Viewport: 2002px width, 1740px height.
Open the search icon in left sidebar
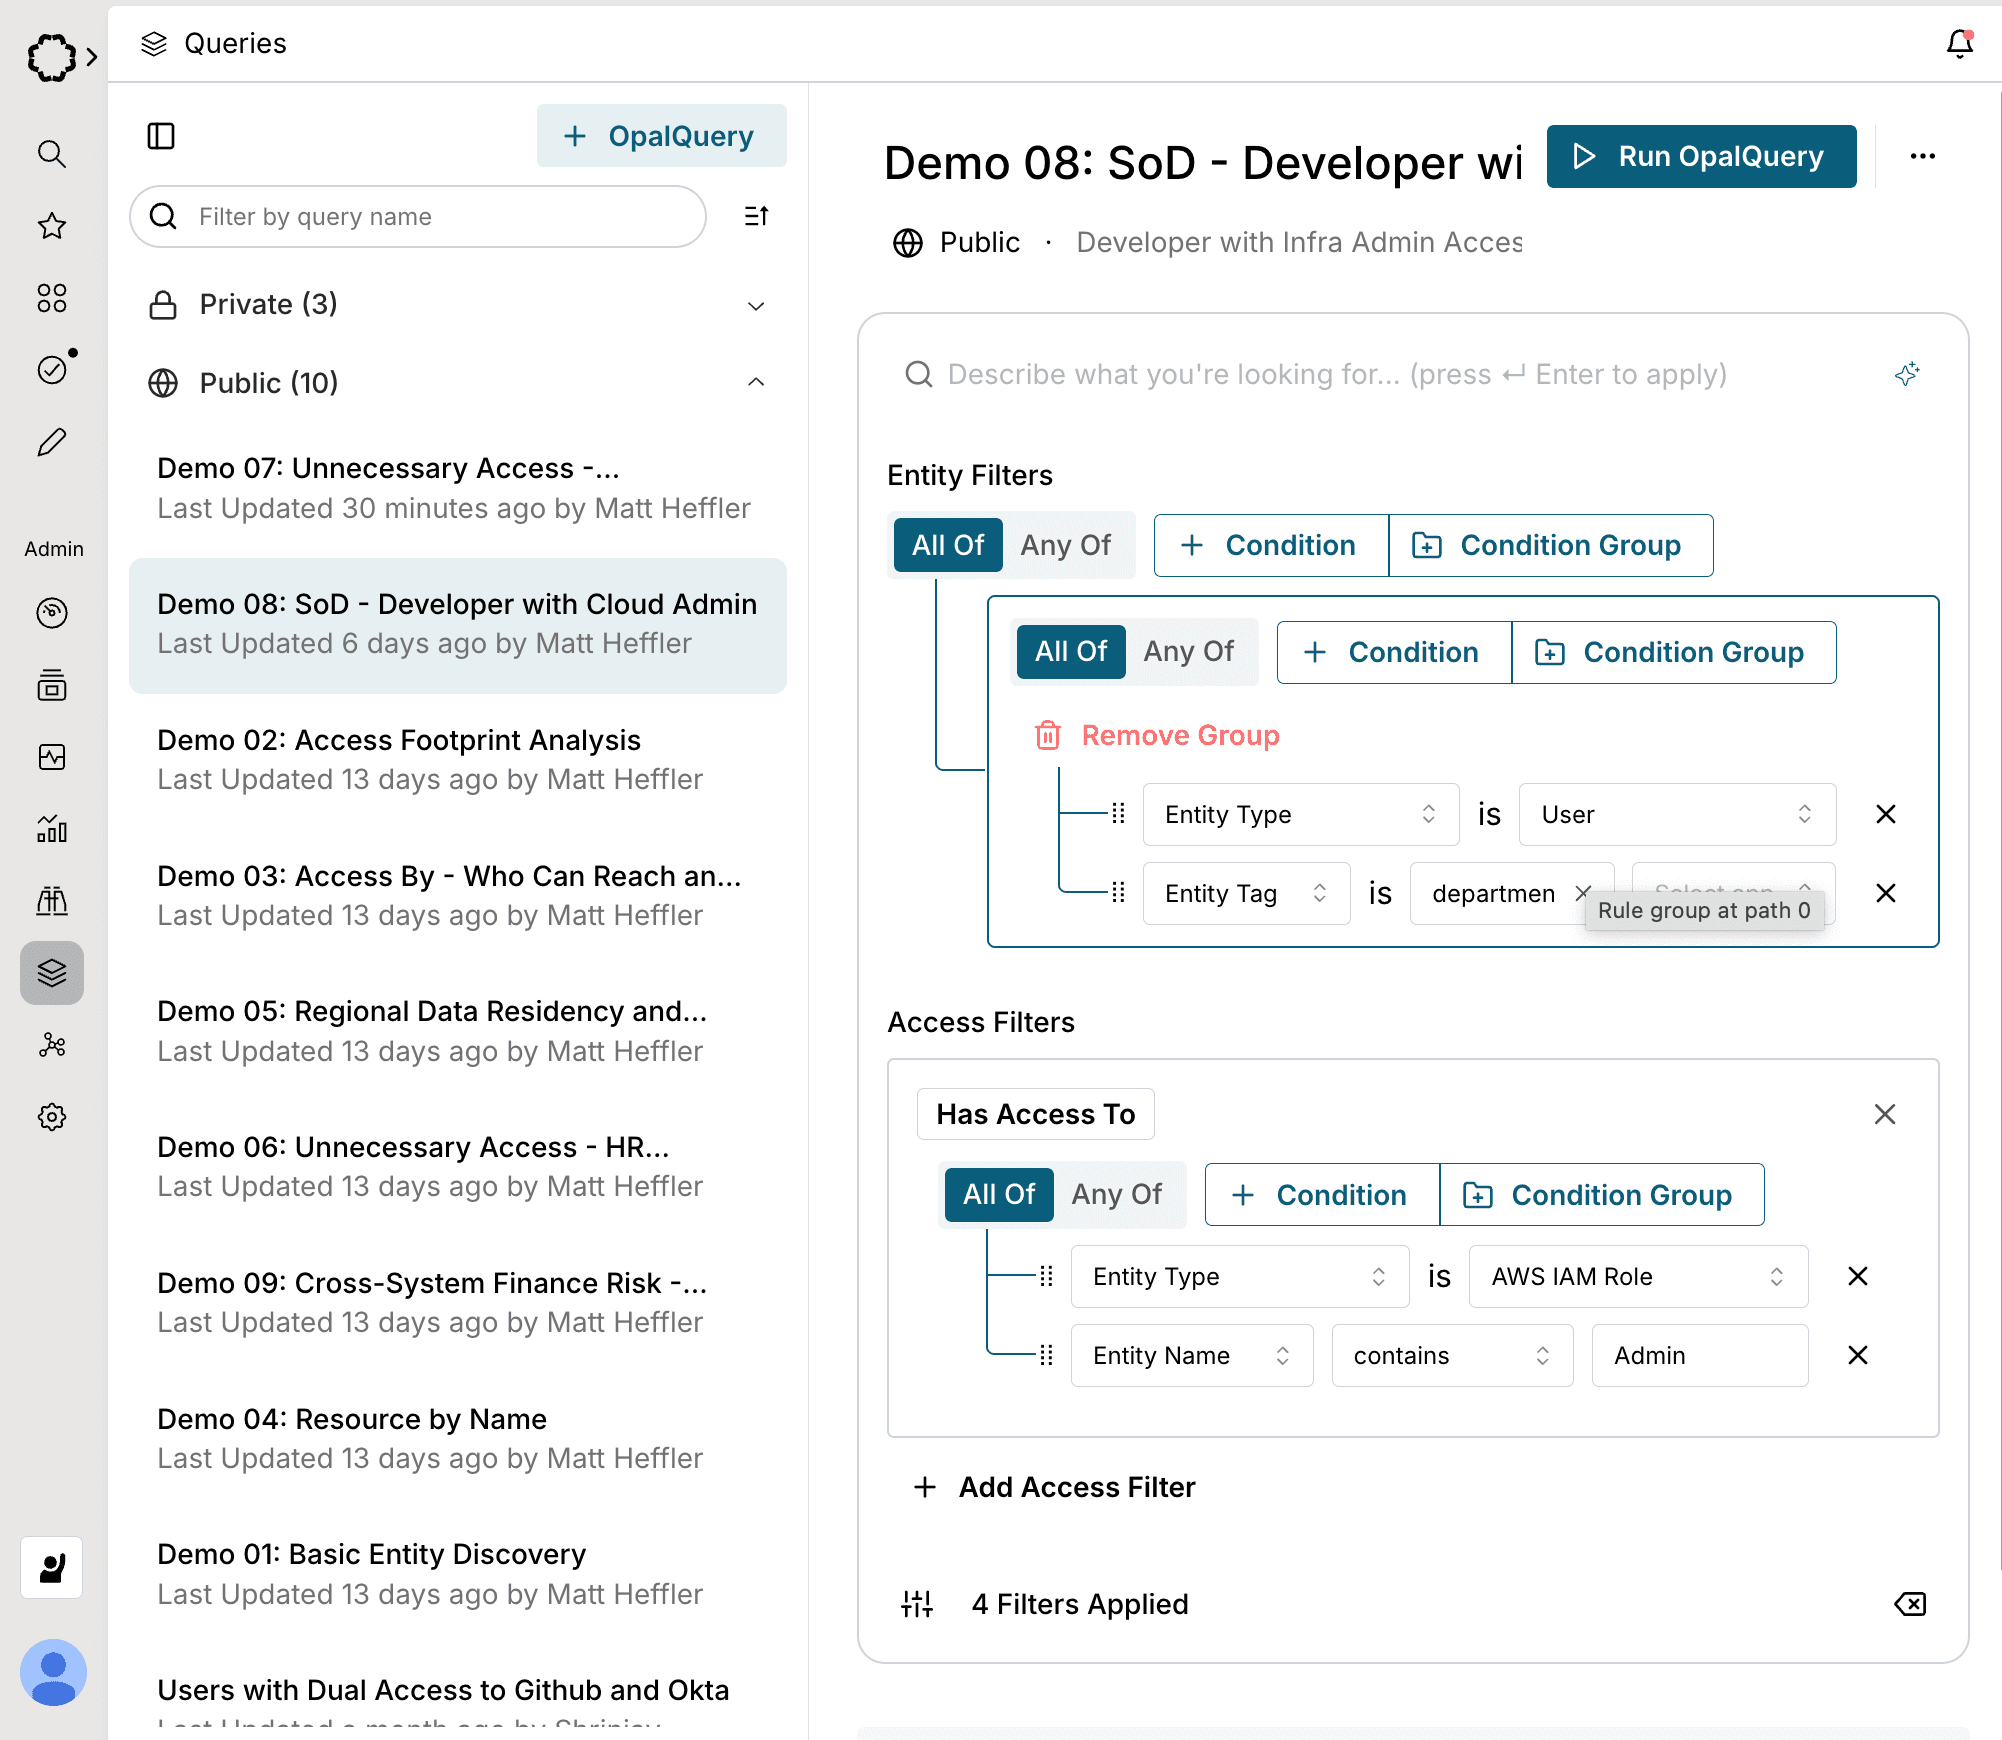point(52,154)
